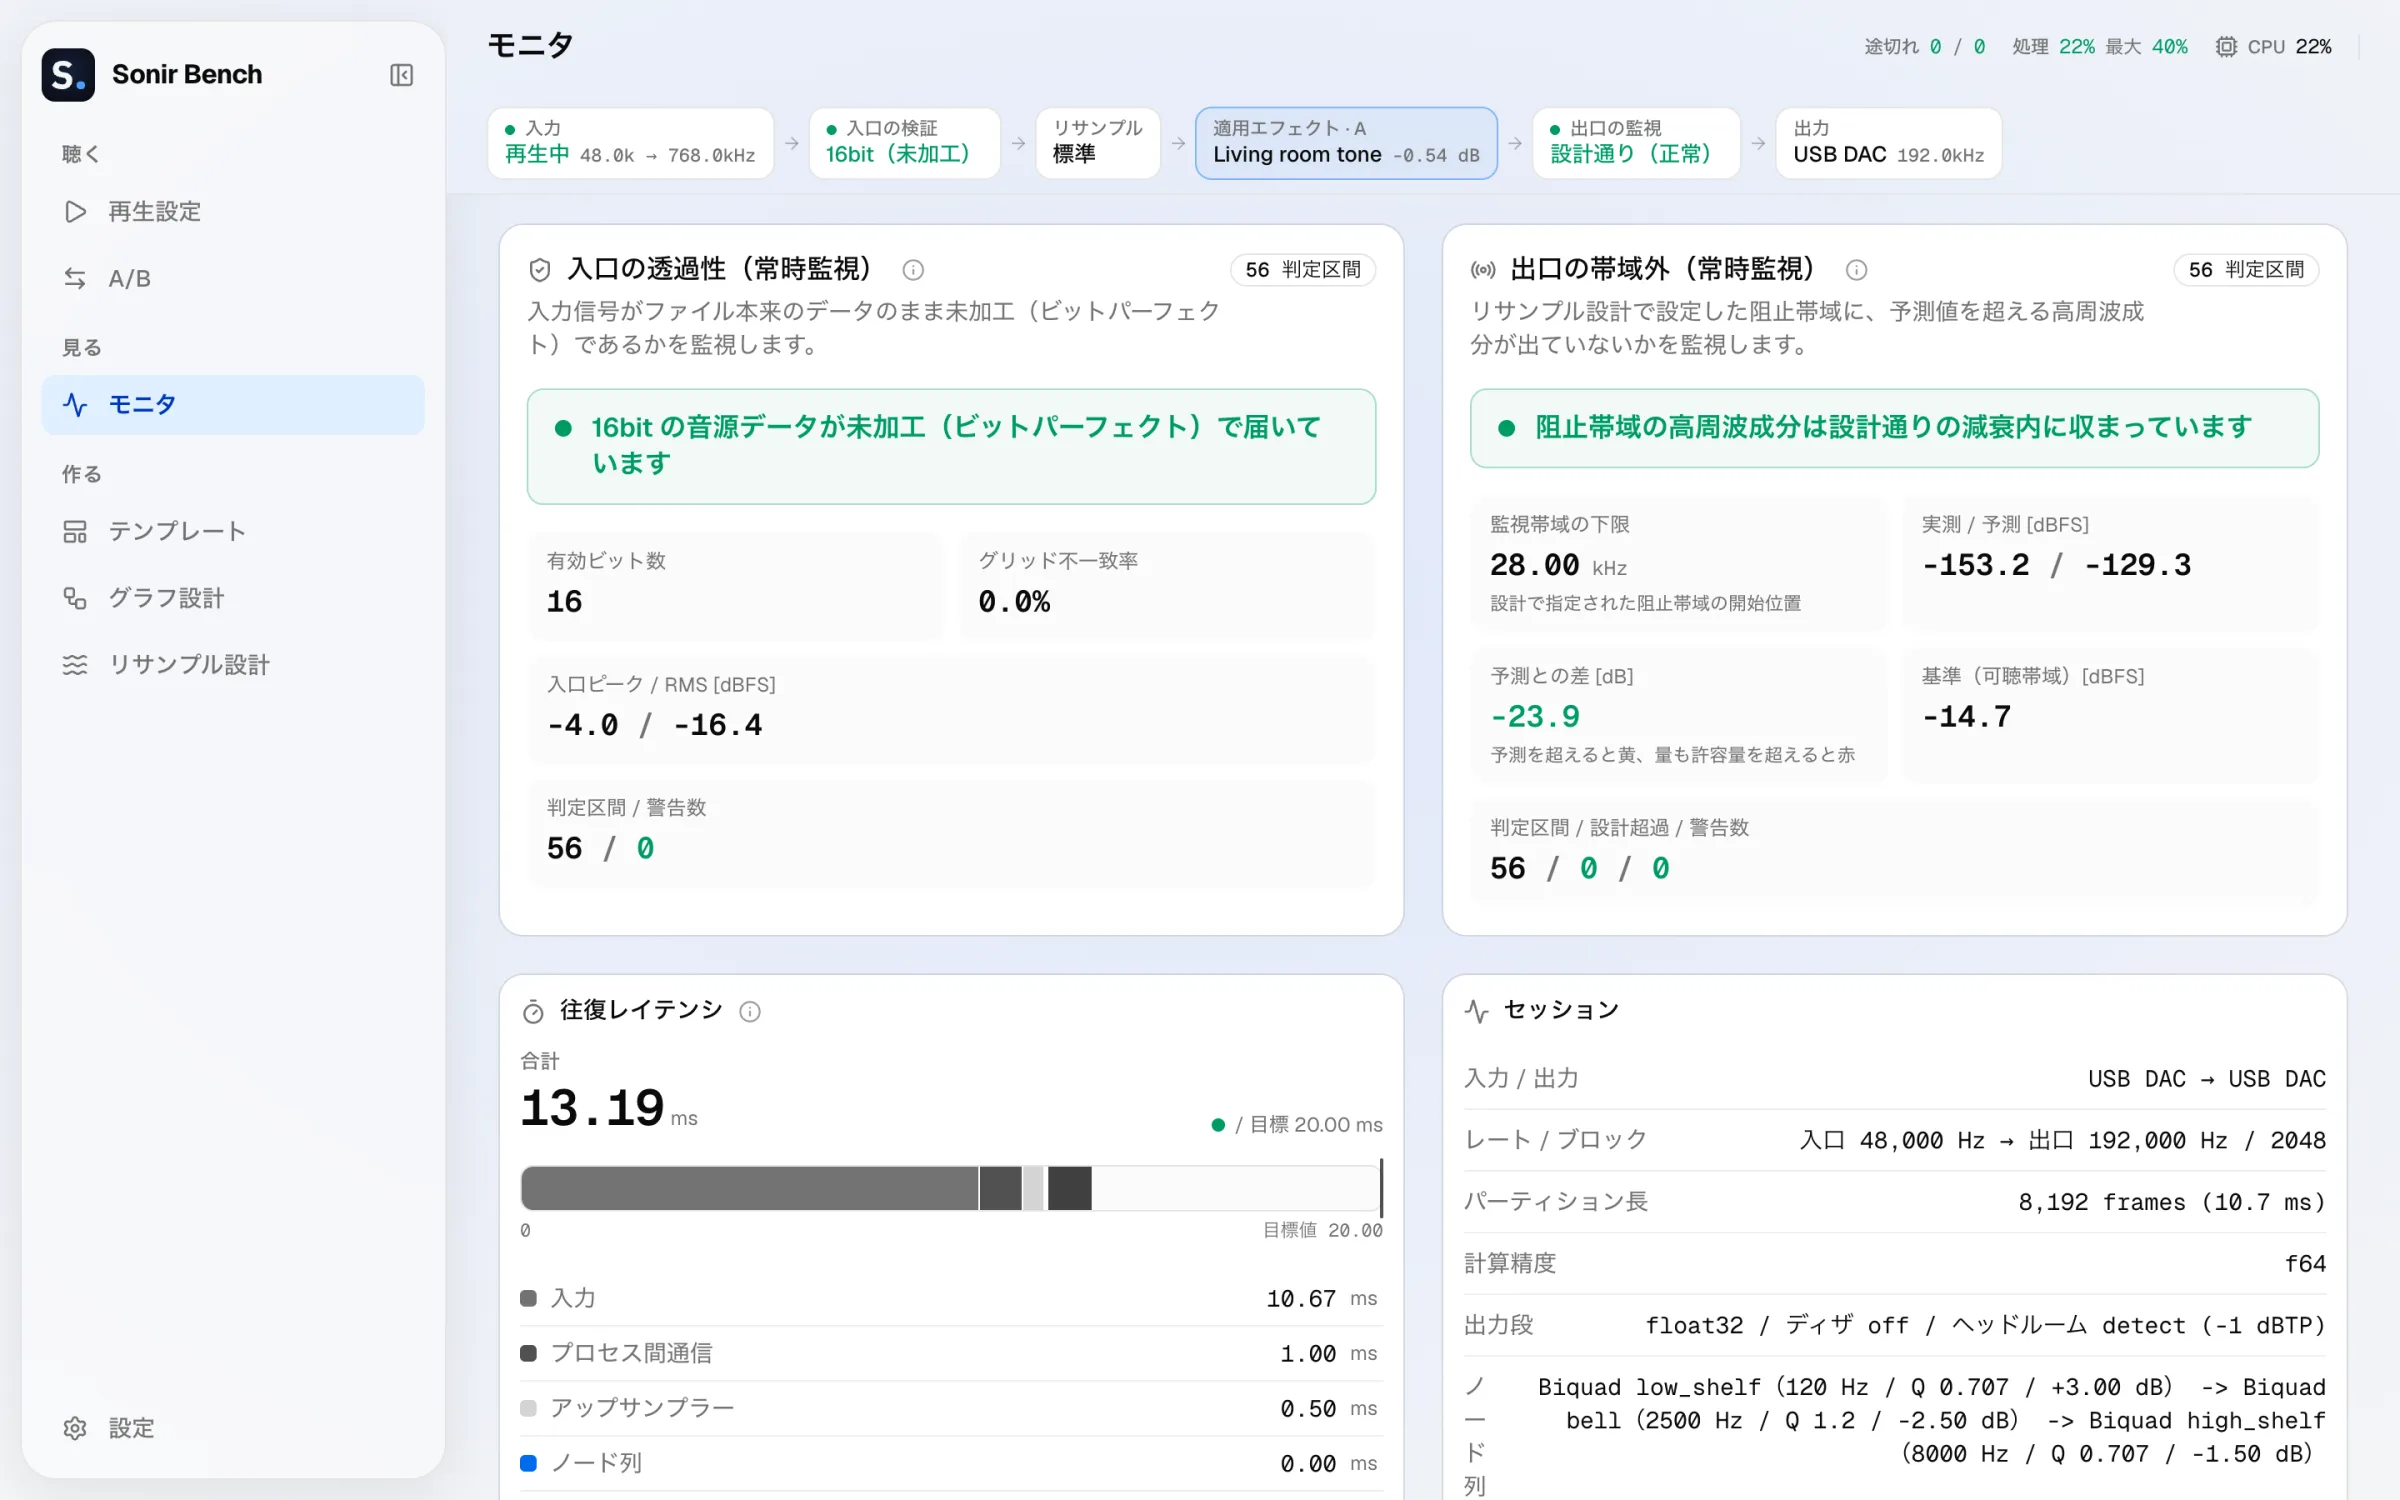
Task: Select the 入力 再生中 pipeline stage
Action: click(x=630, y=143)
